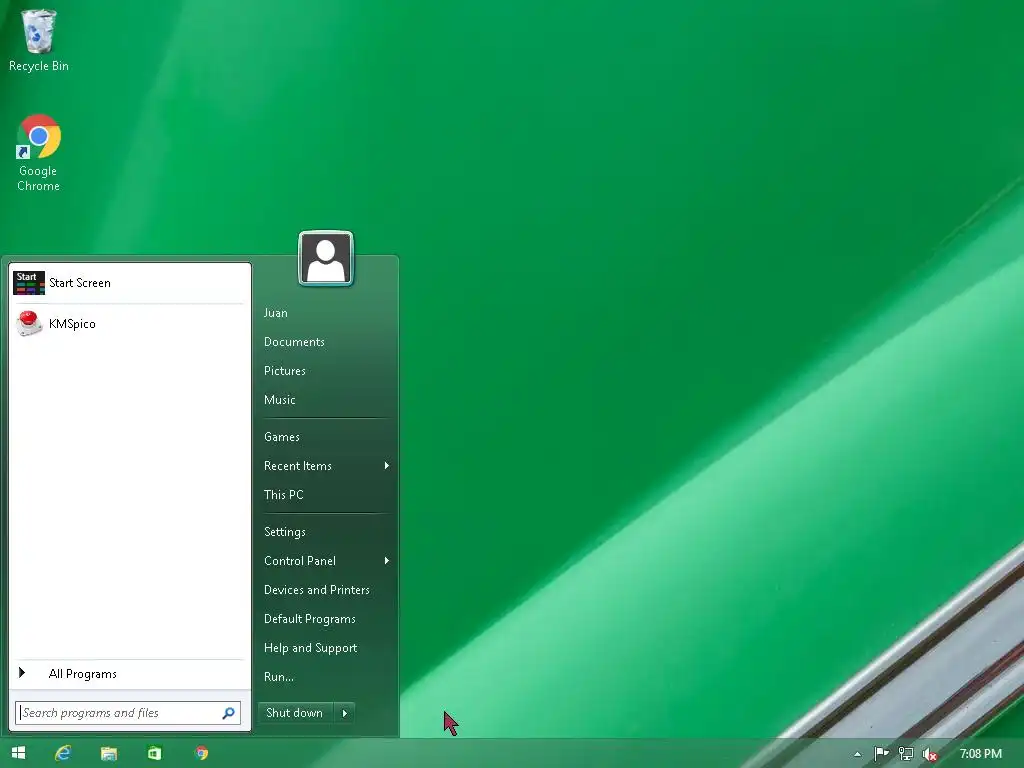The image size is (1024, 768).
Task: Expand Recent Items submenu arrow
Action: coord(387,466)
